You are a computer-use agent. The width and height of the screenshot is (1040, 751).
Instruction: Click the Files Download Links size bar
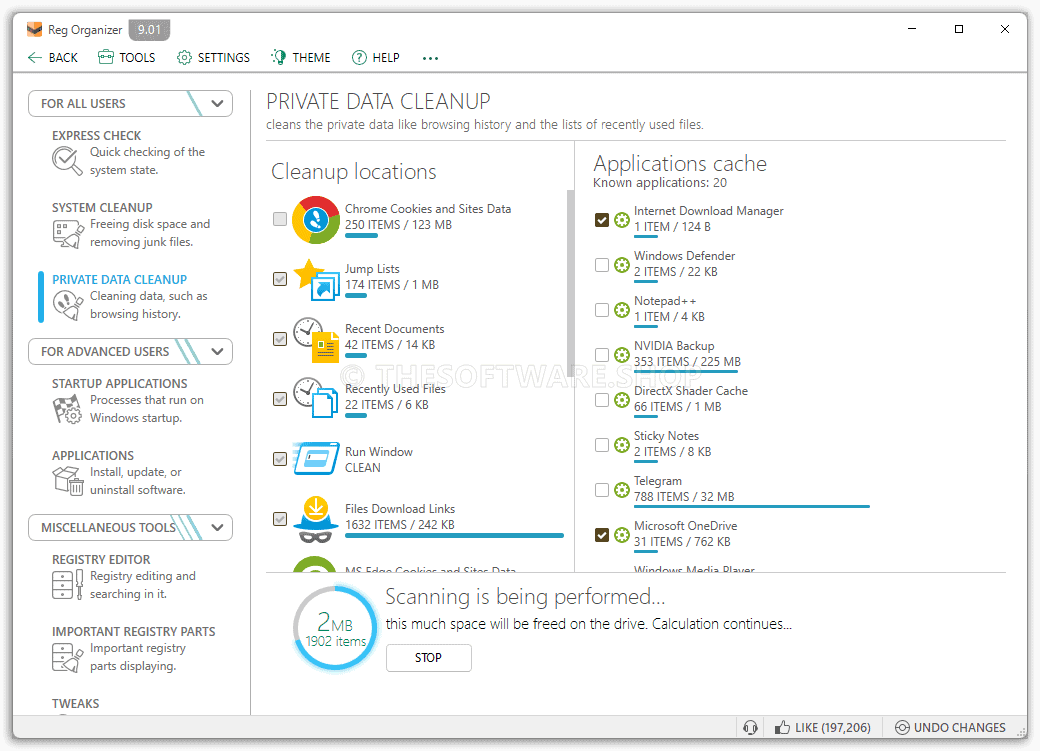coord(454,535)
